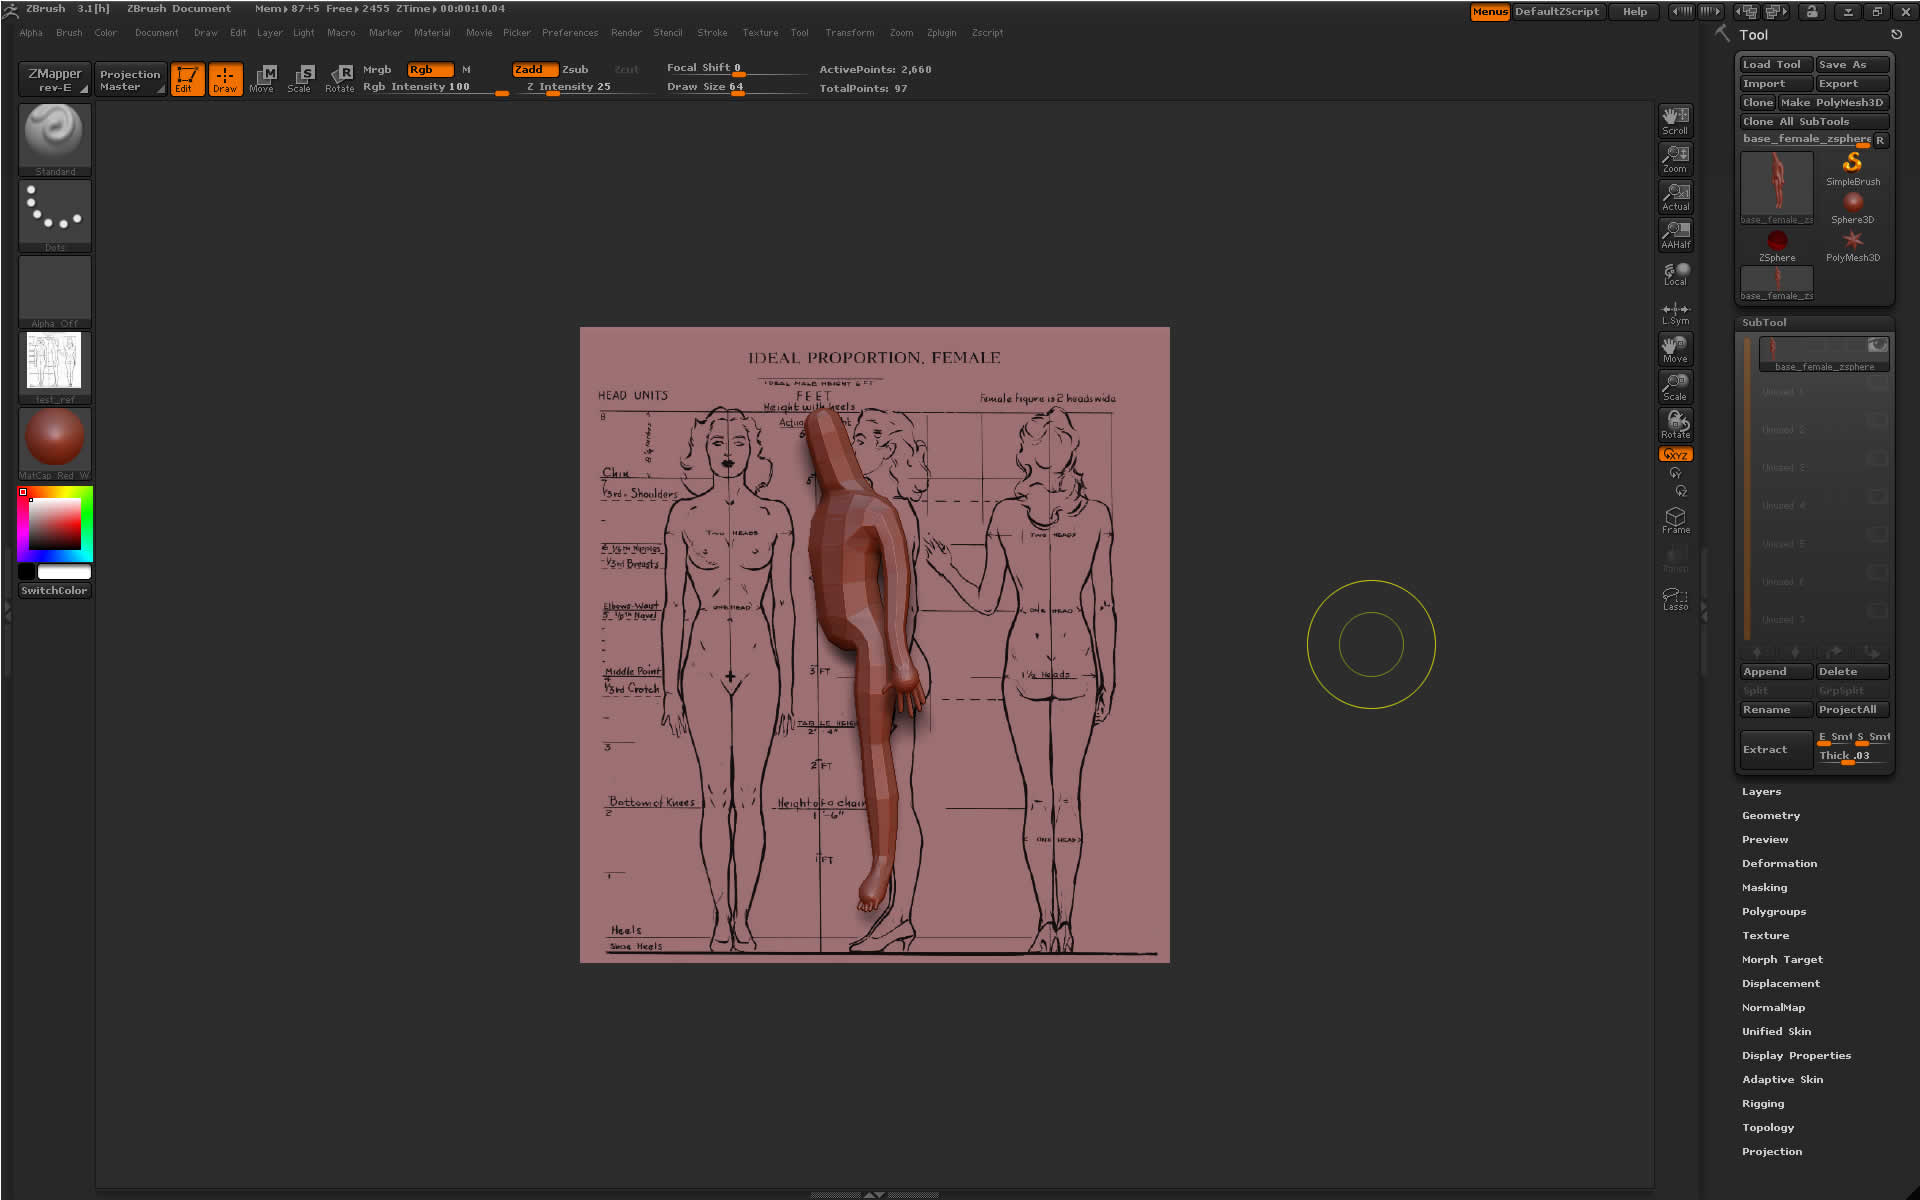Expand the Adaptive Skin section
This screenshot has width=1920, height=1200.
click(x=1782, y=1079)
